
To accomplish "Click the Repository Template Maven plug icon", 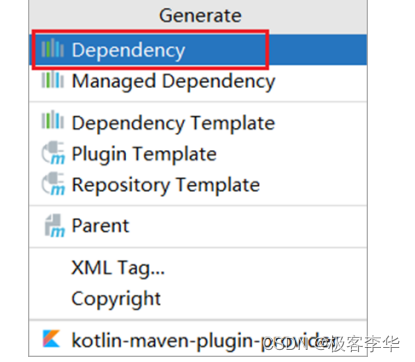I will [x=53, y=184].
